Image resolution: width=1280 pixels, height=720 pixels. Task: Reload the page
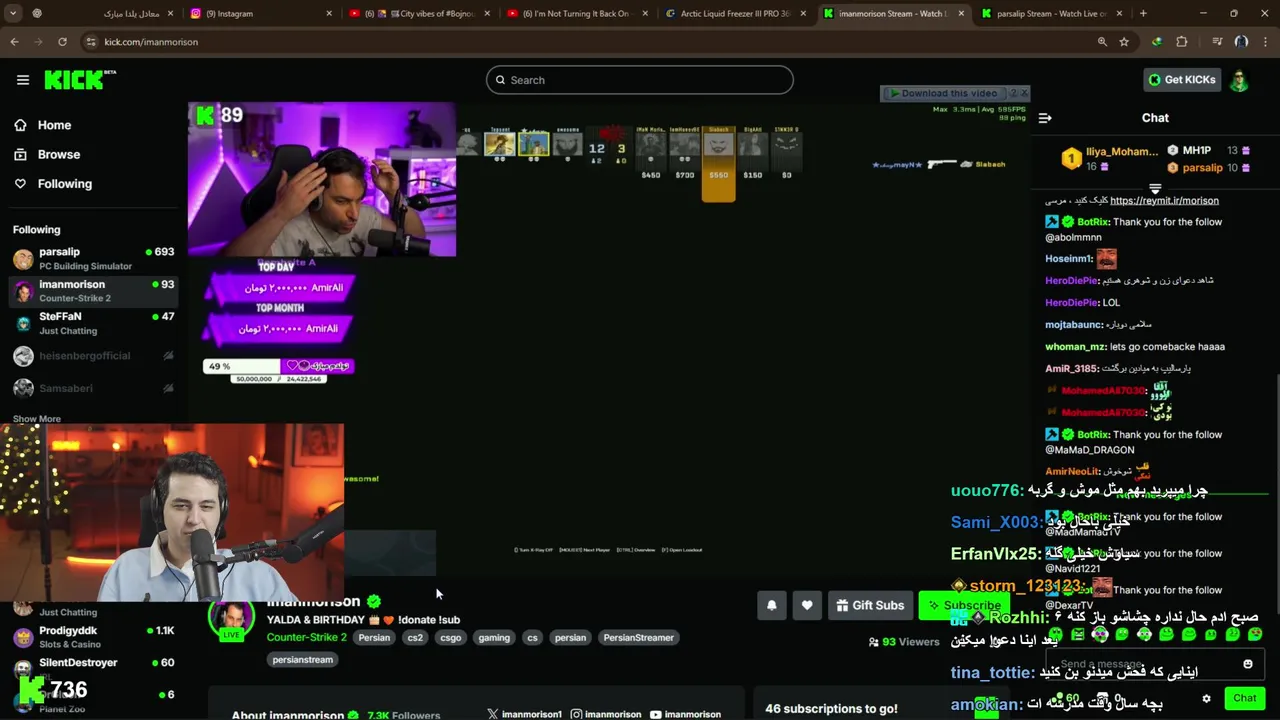[x=62, y=42]
